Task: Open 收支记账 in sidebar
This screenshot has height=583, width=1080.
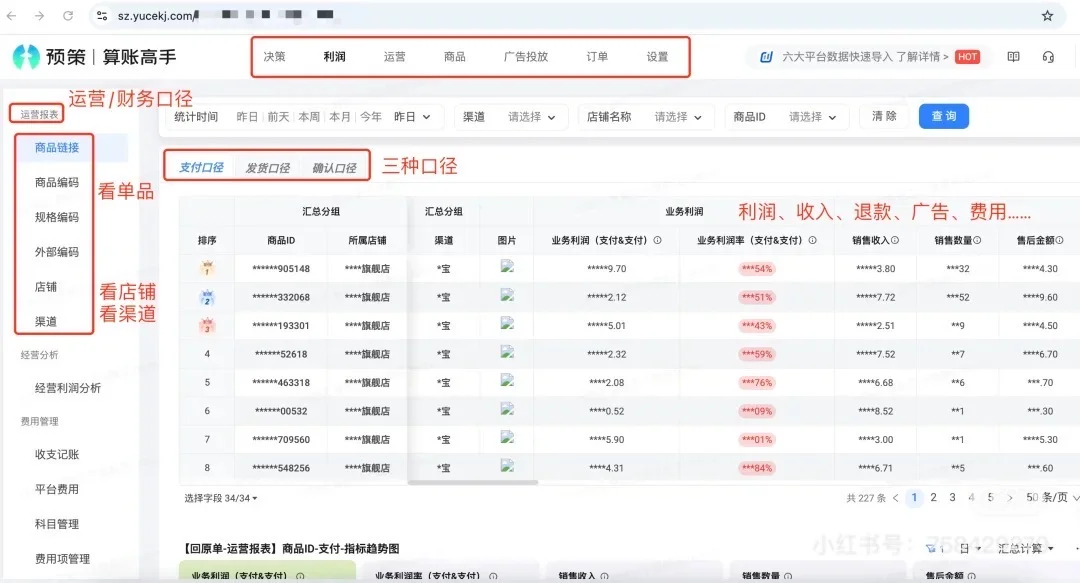Action: (57, 455)
